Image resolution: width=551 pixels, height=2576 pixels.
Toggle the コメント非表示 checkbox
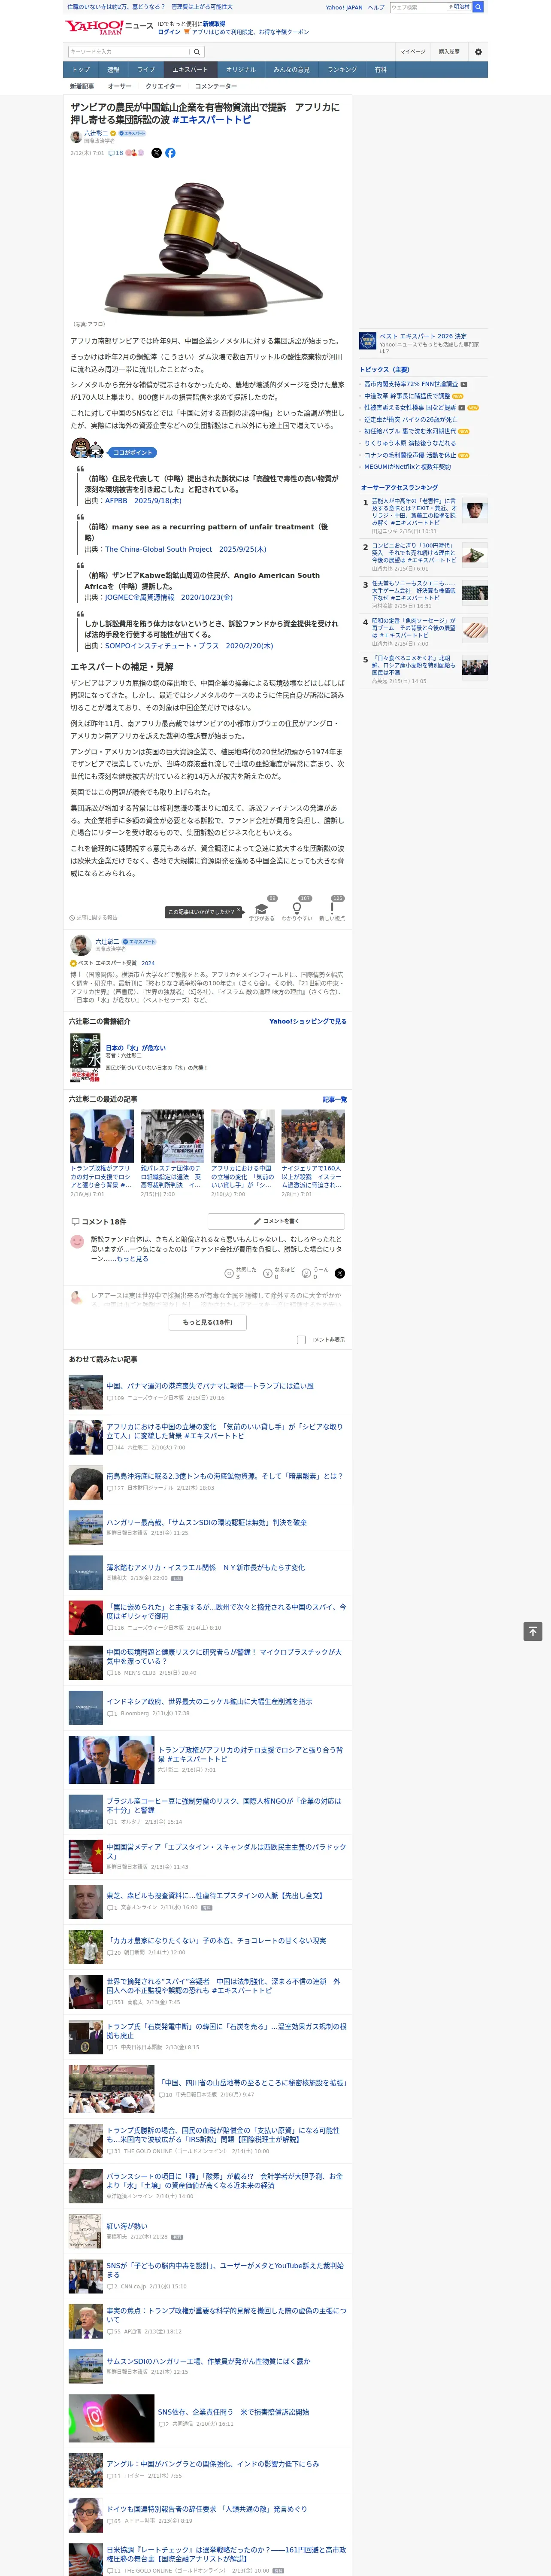point(301,1340)
